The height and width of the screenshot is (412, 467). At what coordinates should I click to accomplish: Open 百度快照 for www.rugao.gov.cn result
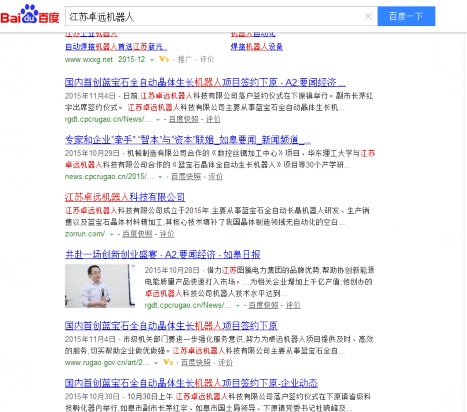(x=196, y=362)
